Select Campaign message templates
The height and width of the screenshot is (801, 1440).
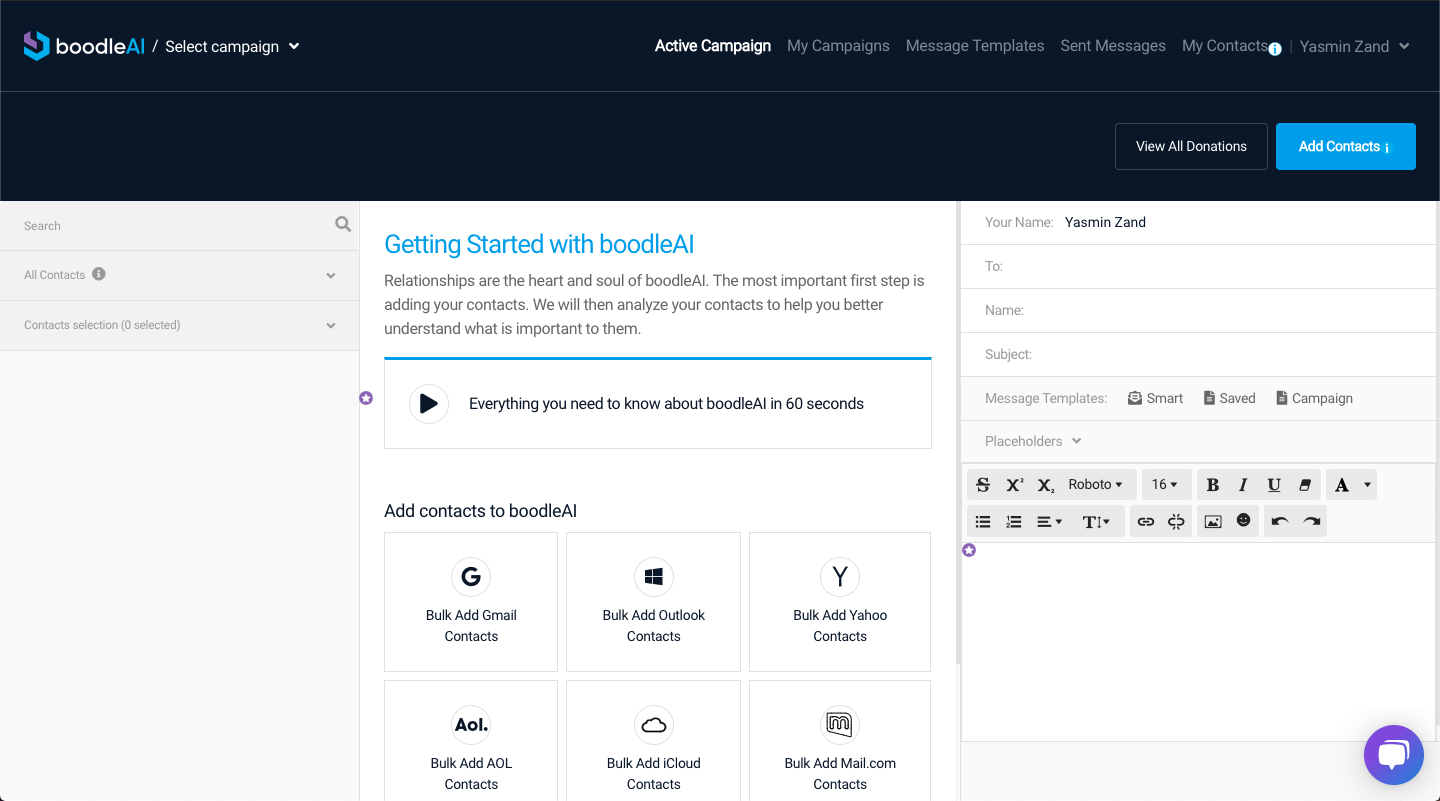pos(1314,398)
